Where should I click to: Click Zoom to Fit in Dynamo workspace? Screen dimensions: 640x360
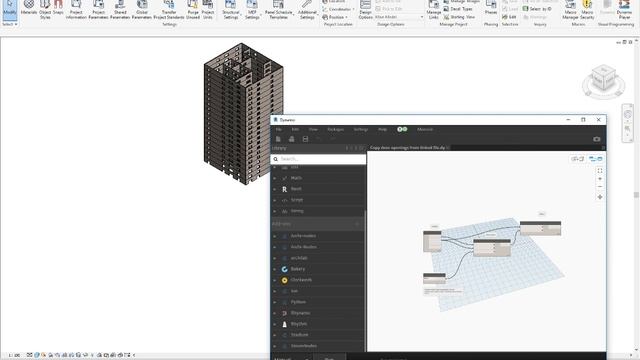[600, 171]
